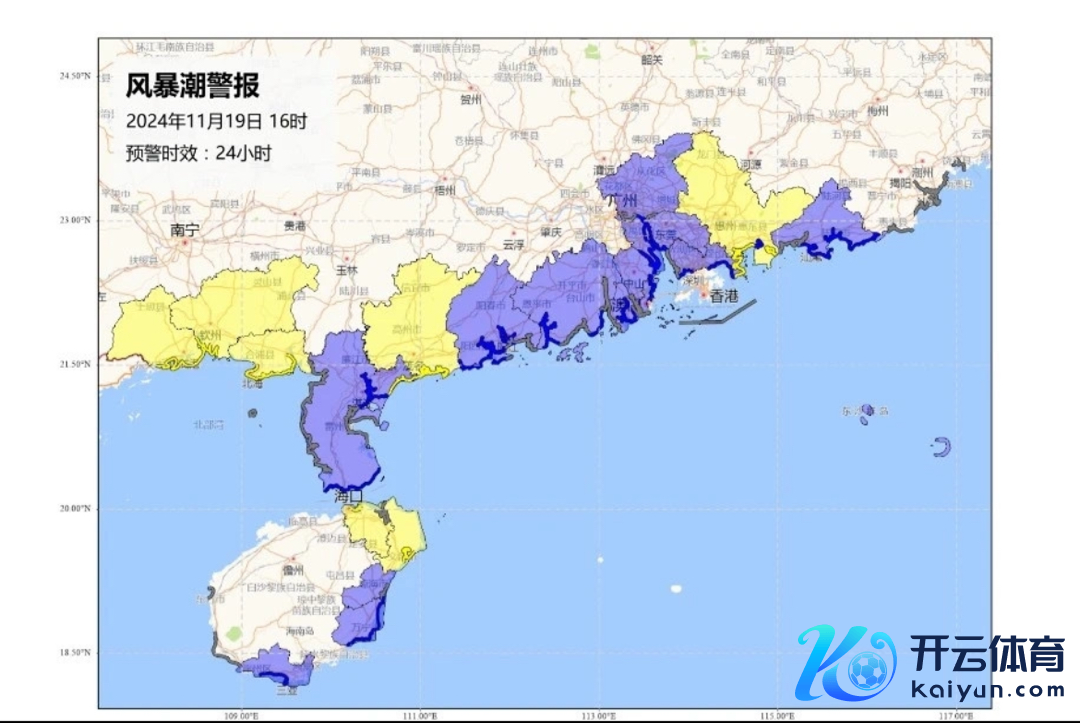
Task: Click the 预警时效：24小时 text
Action: pyautogui.click(x=198, y=153)
